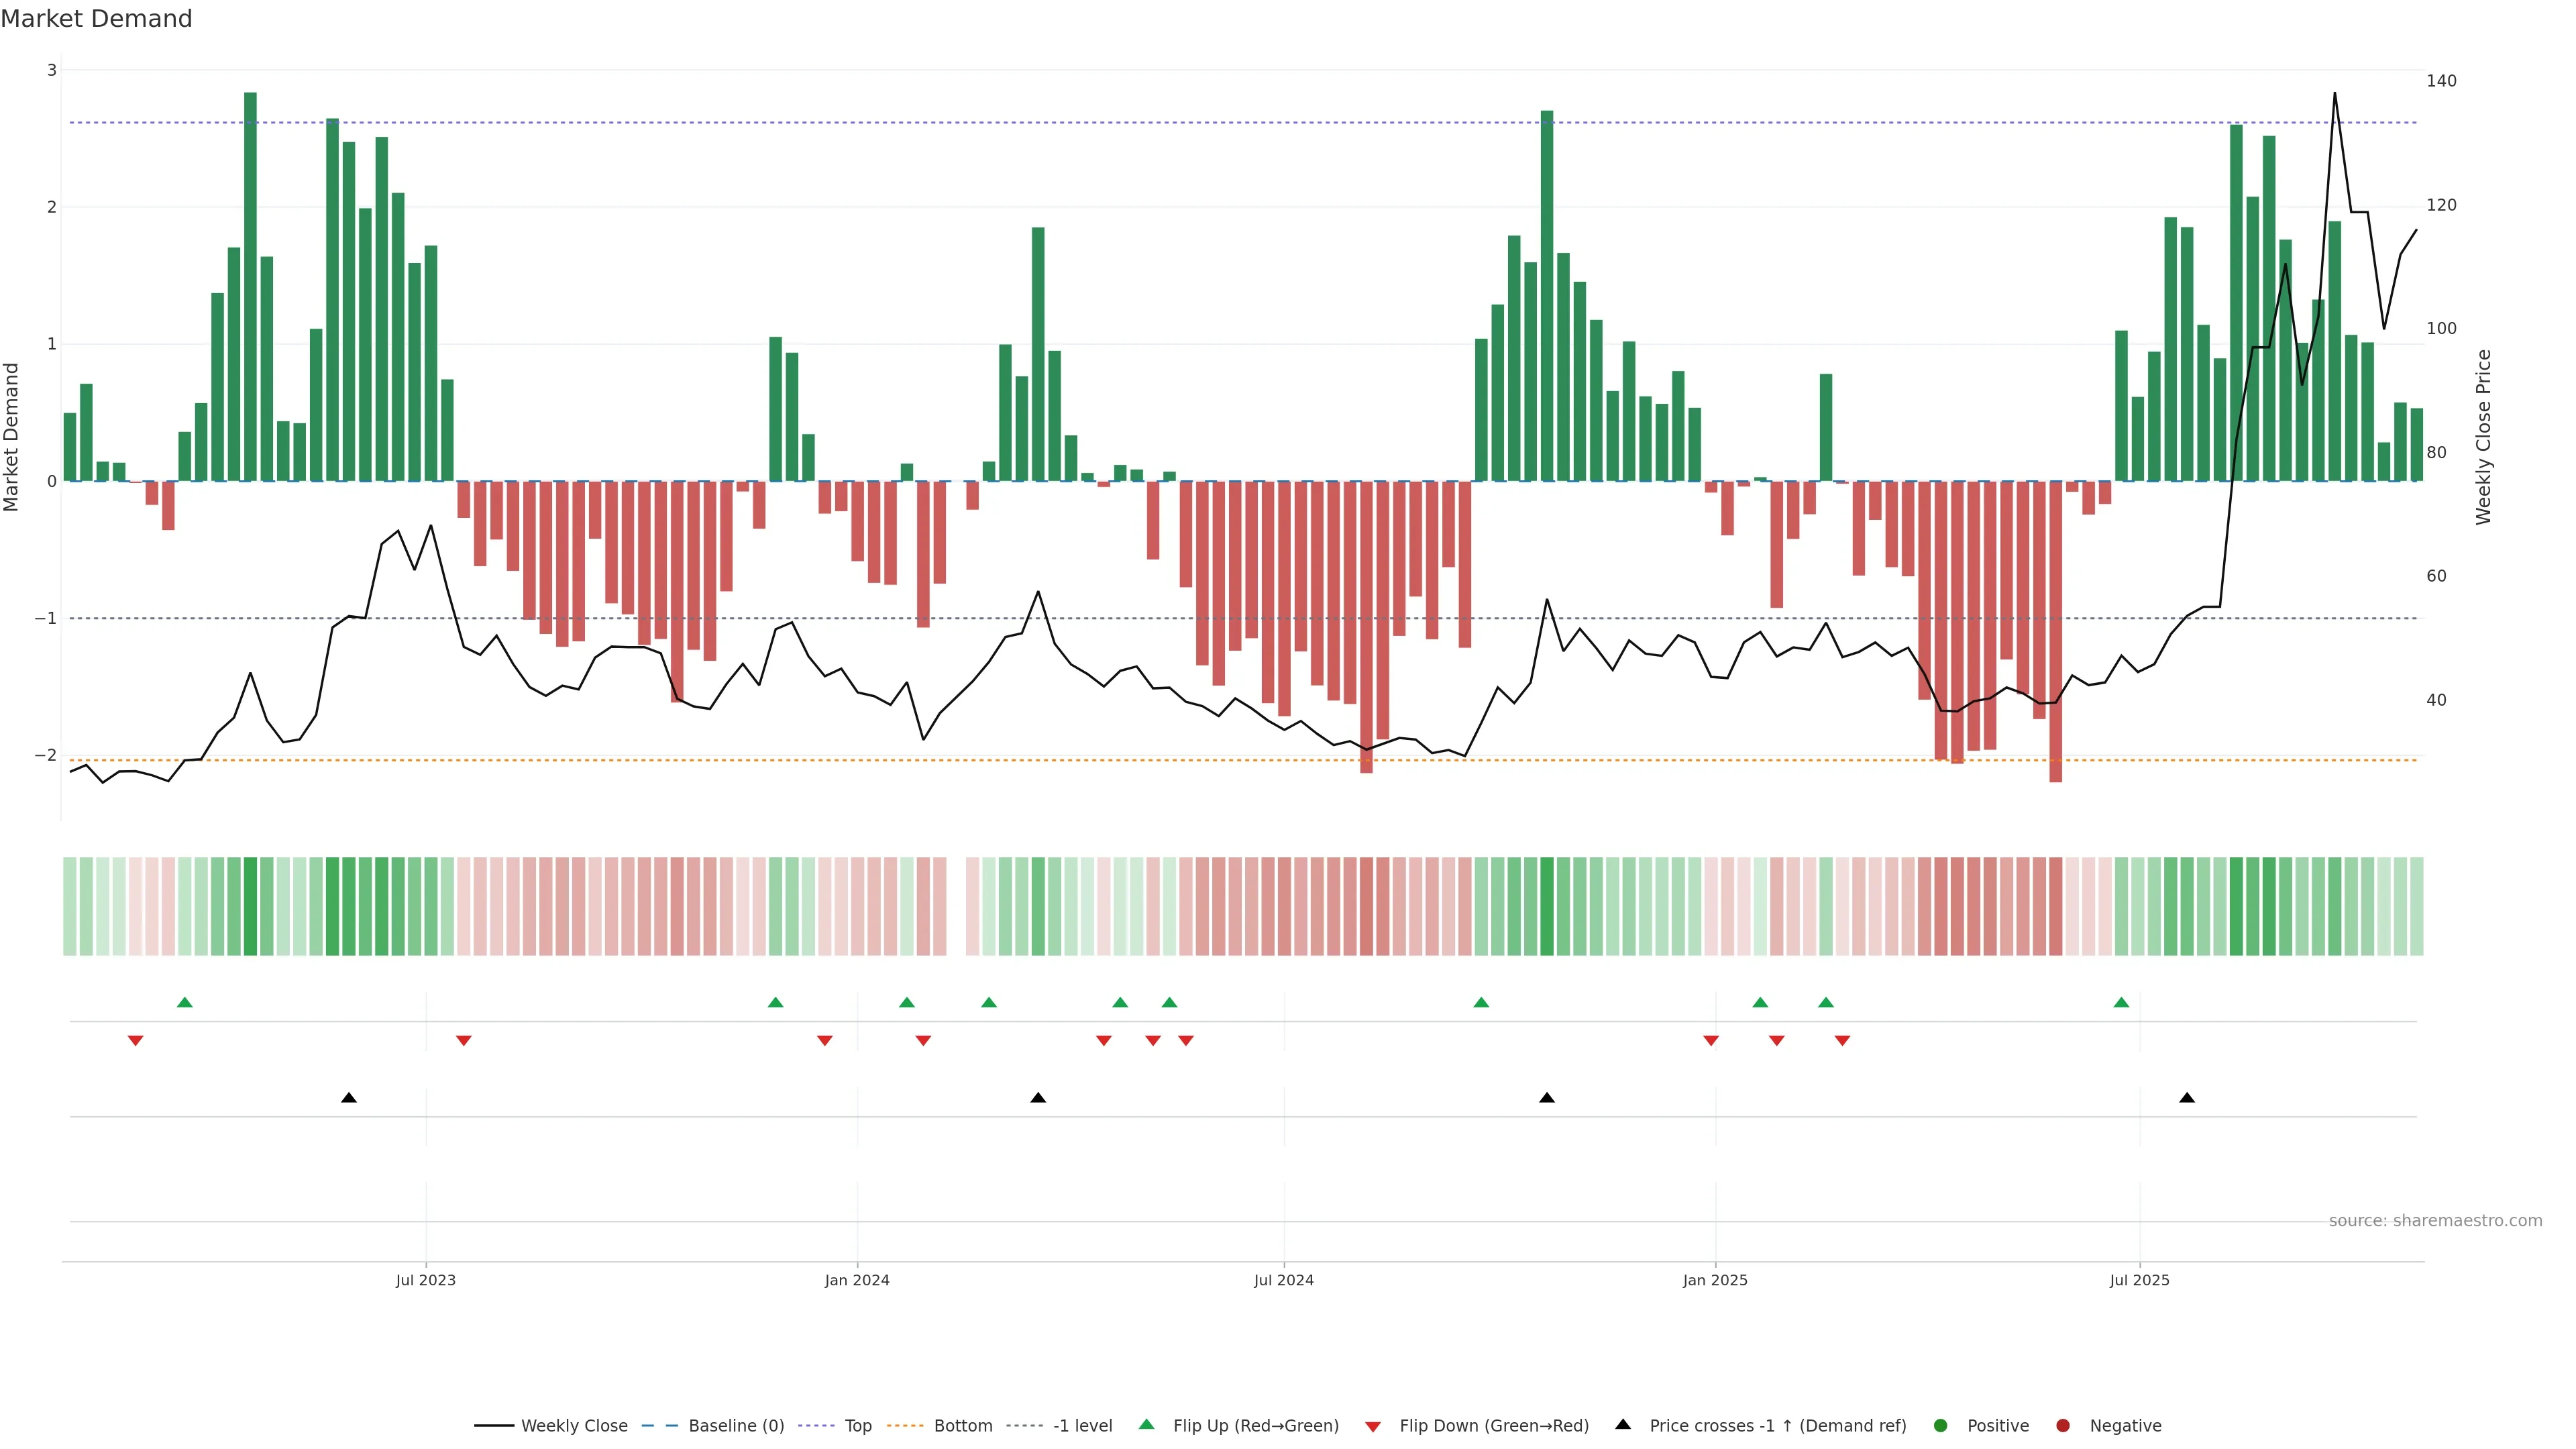Image resolution: width=2576 pixels, height=1449 pixels.
Task: Click the leftmost green flip-up triangle marker
Action: click(184, 1003)
